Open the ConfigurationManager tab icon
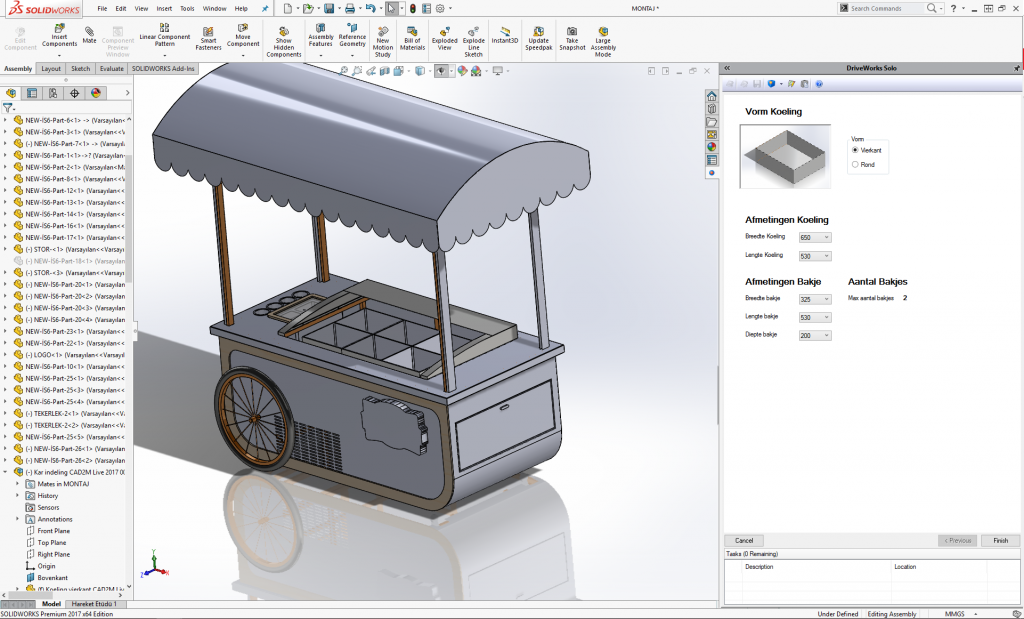The image size is (1024, 619). tap(53, 93)
